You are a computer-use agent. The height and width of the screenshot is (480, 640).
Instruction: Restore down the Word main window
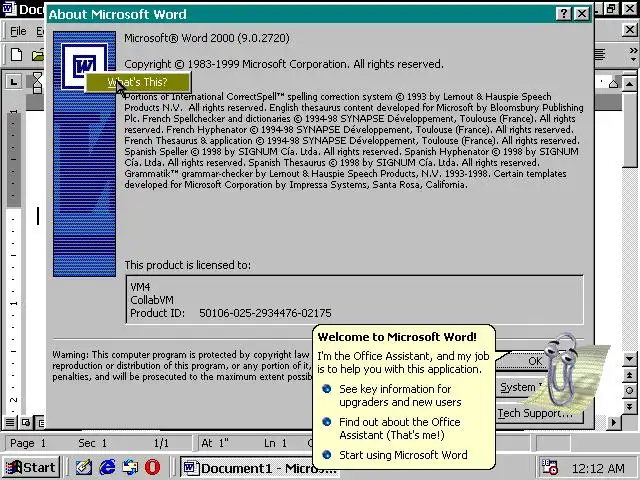click(x=611, y=8)
